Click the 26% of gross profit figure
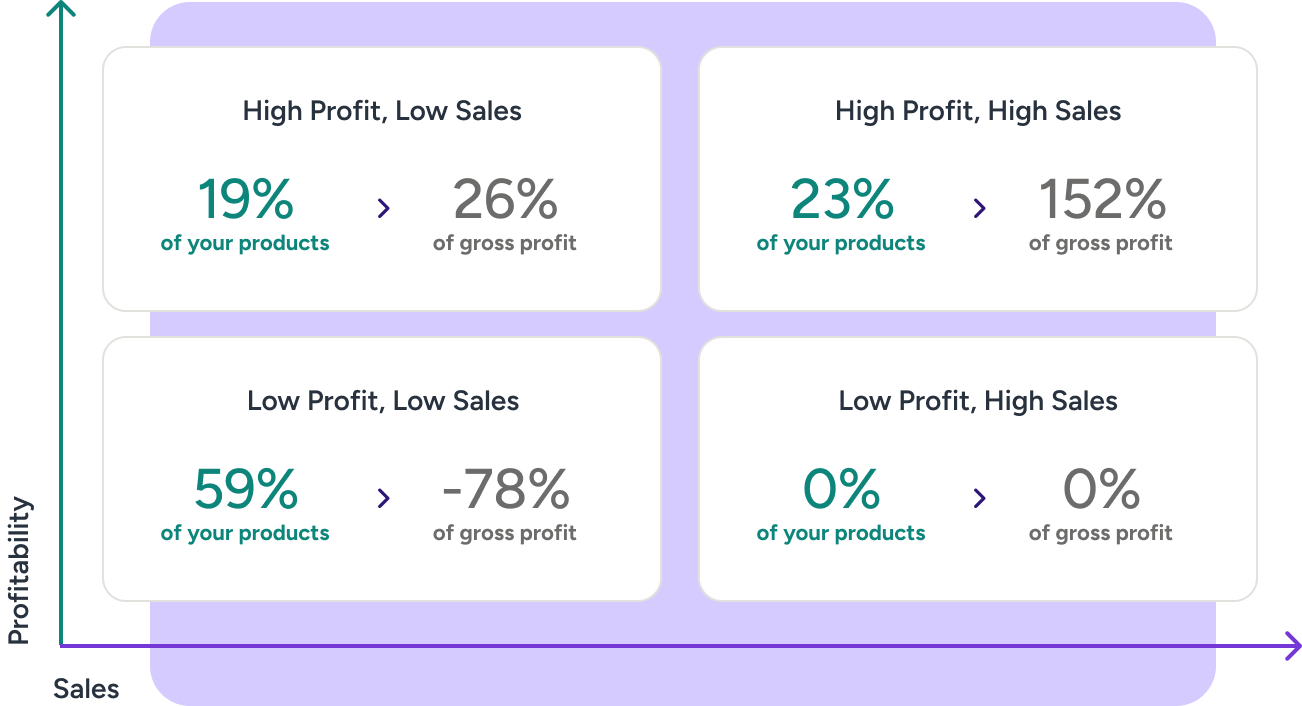1302x706 pixels. click(505, 200)
